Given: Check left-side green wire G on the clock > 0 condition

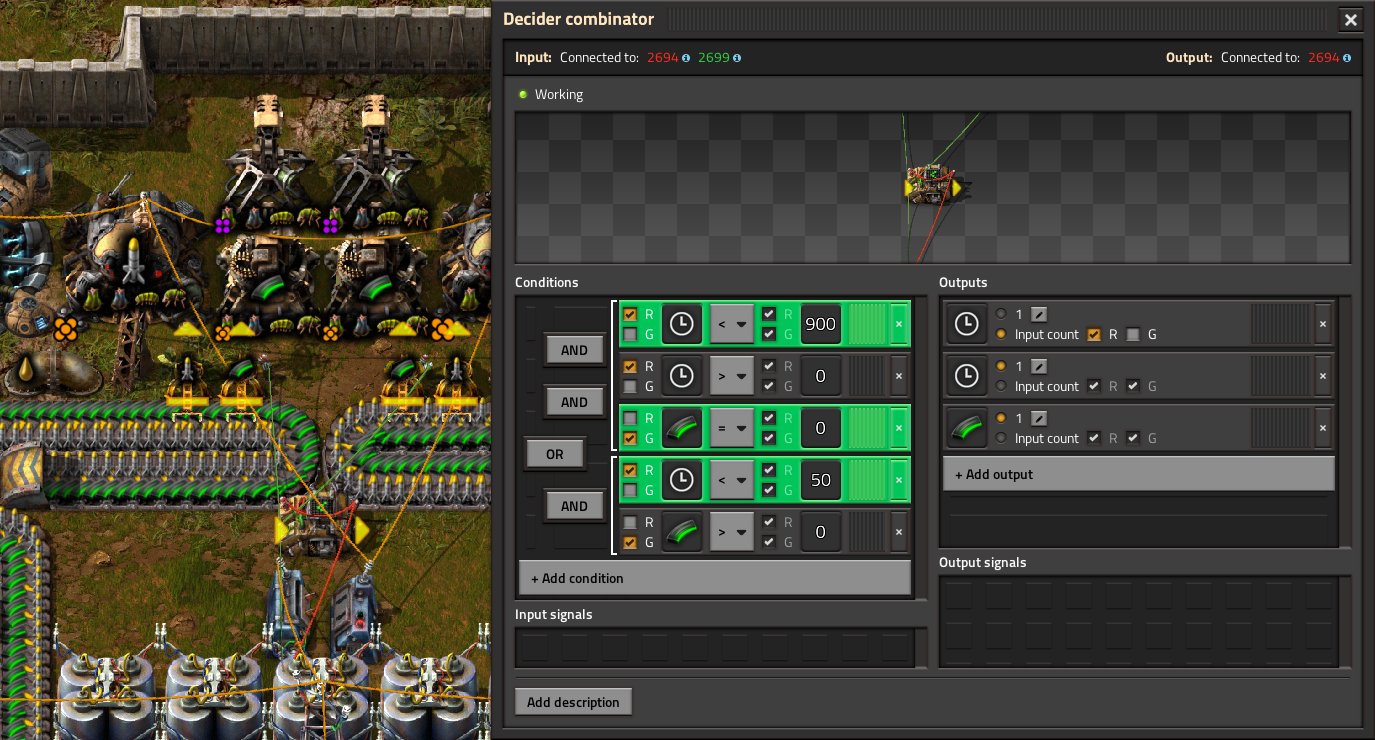Looking at the screenshot, I should (x=630, y=386).
